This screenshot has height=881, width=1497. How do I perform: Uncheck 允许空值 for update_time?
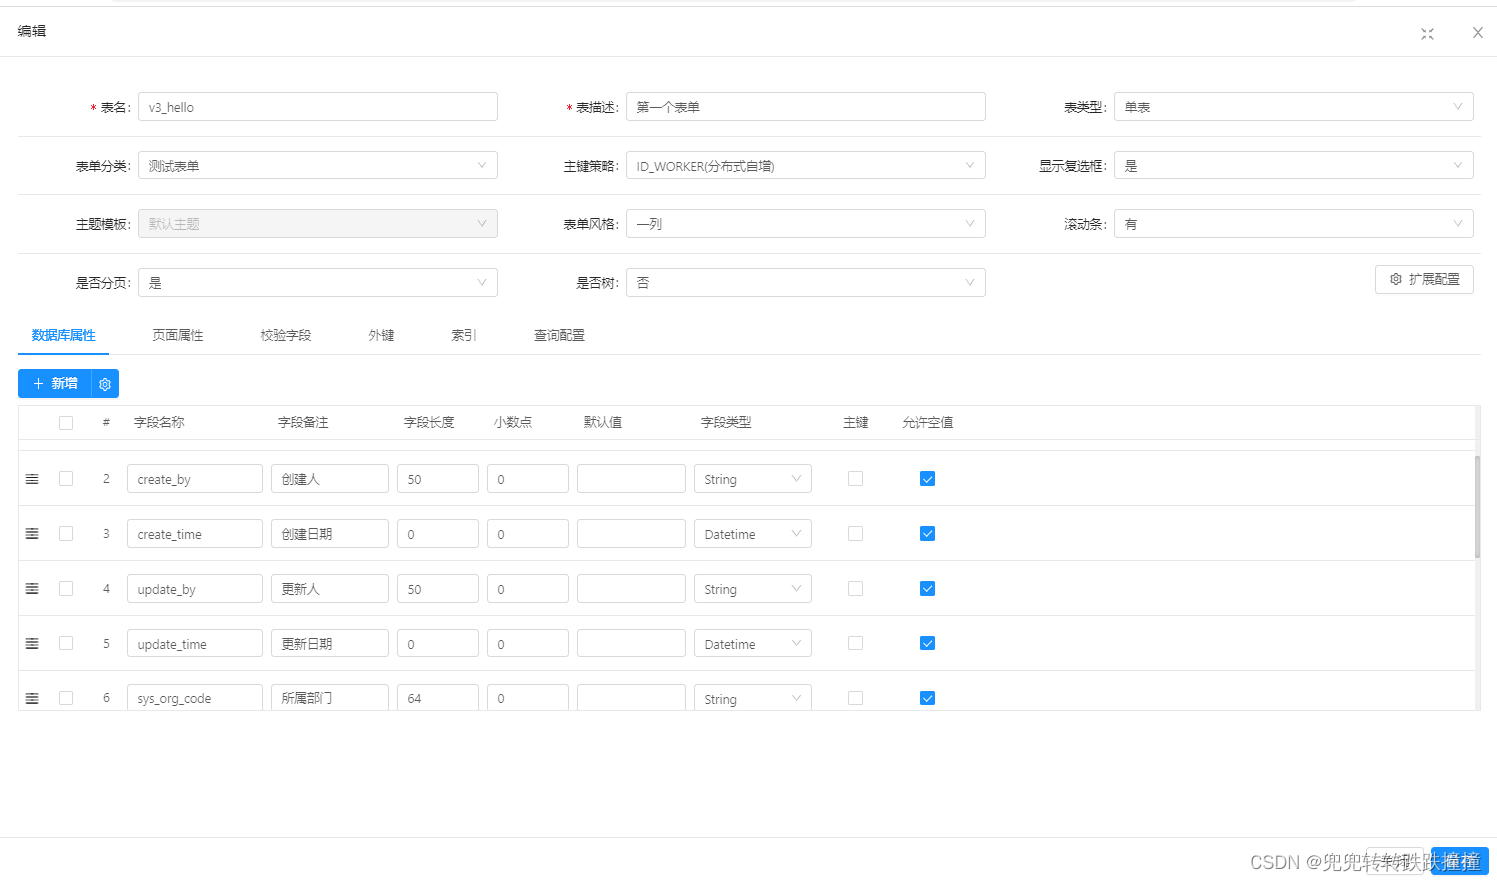[x=927, y=644]
